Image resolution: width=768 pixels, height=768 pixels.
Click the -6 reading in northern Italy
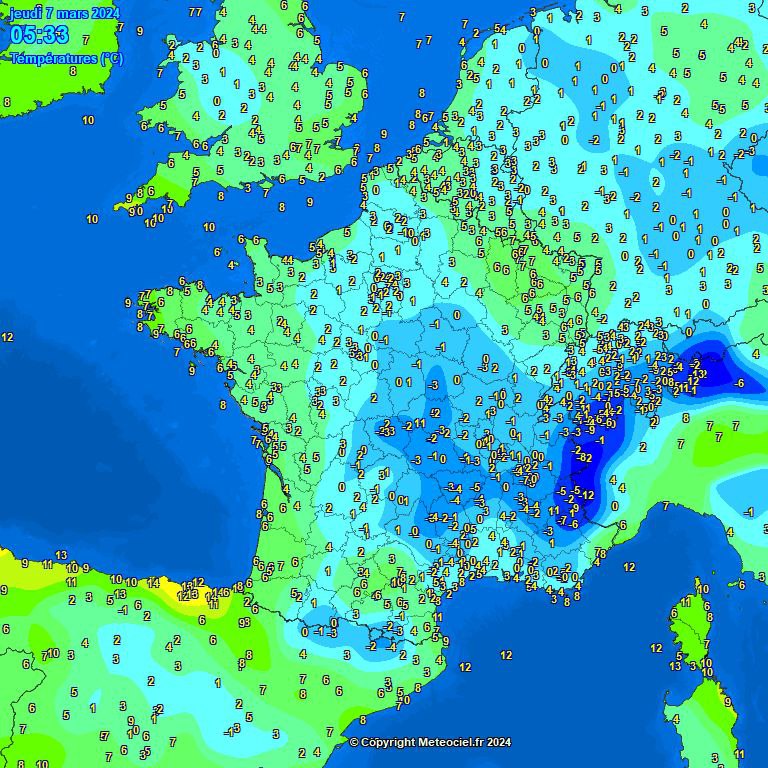click(x=739, y=383)
